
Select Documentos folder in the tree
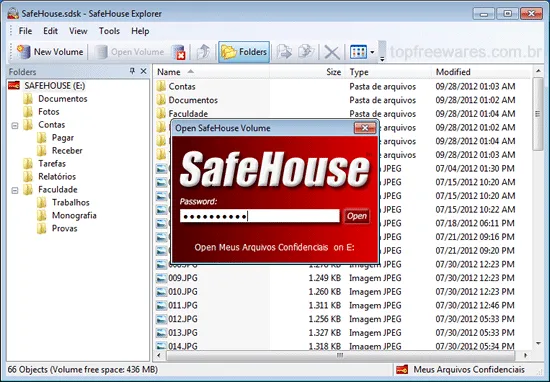[62, 99]
